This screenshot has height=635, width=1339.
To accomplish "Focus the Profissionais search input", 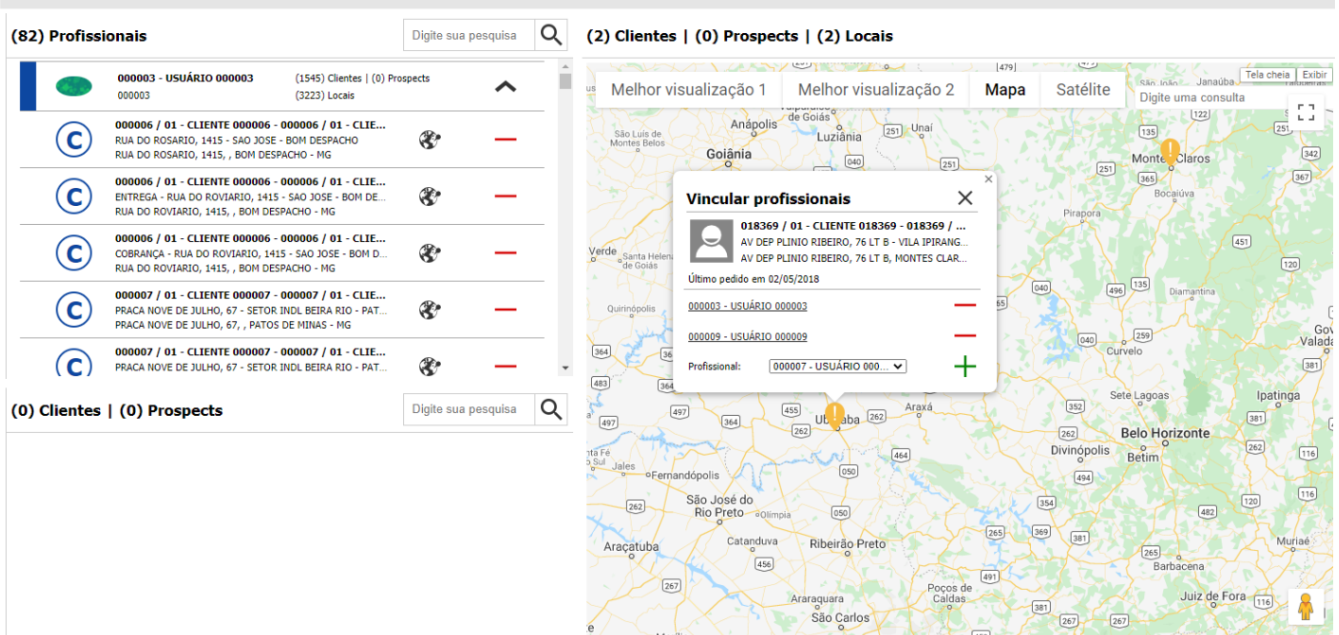I will click(x=469, y=35).
